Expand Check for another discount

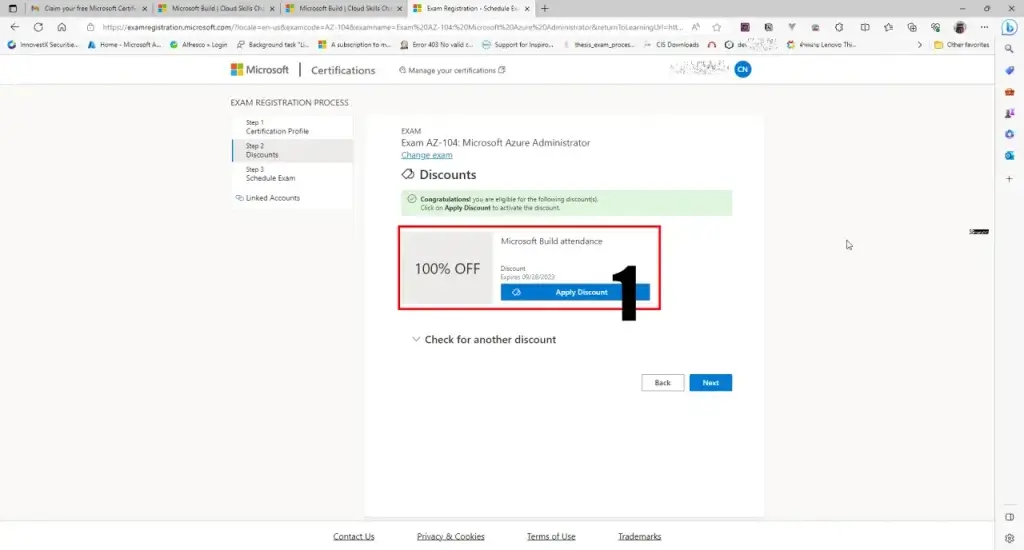(x=484, y=340)
